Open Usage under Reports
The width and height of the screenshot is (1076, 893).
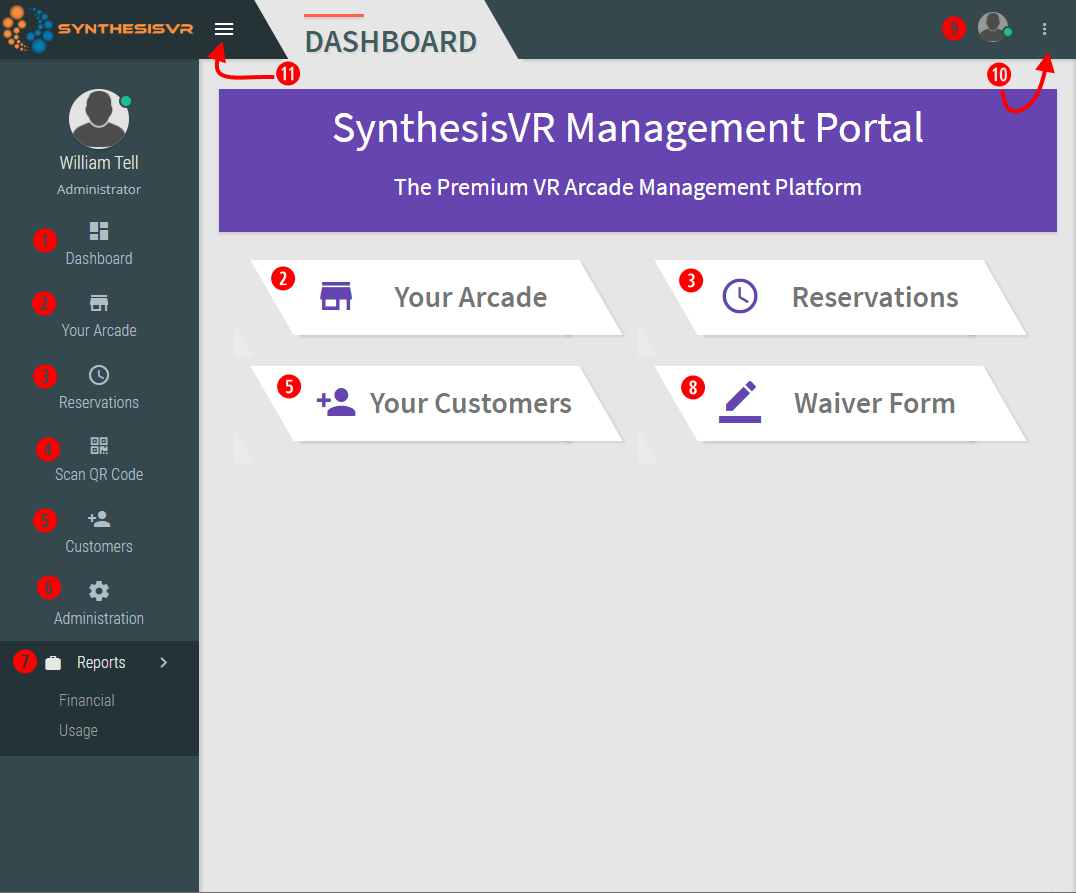[78, 730]
